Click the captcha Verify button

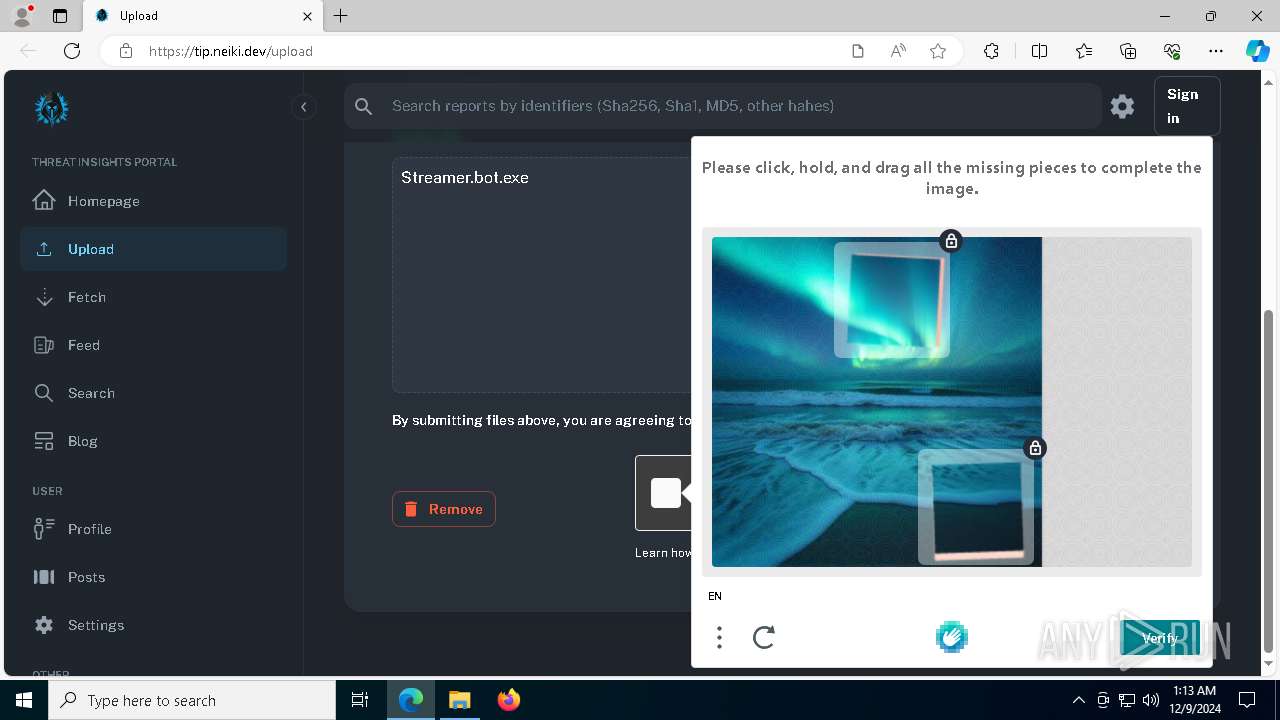click(1160, 638)
